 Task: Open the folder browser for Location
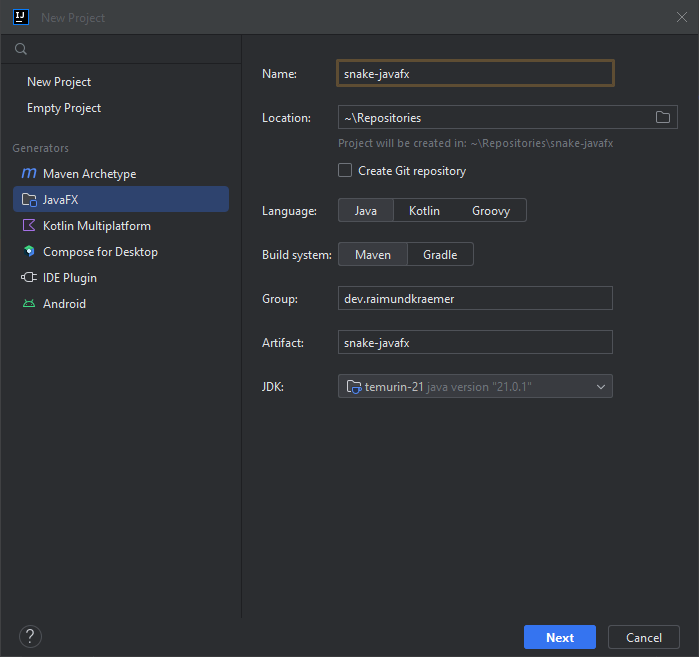pos(662,118)
